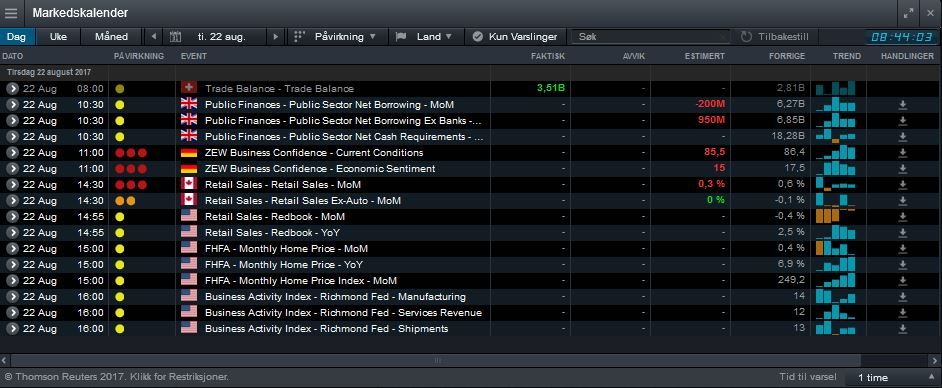Expand ZEW Current Conditions row

13,153
